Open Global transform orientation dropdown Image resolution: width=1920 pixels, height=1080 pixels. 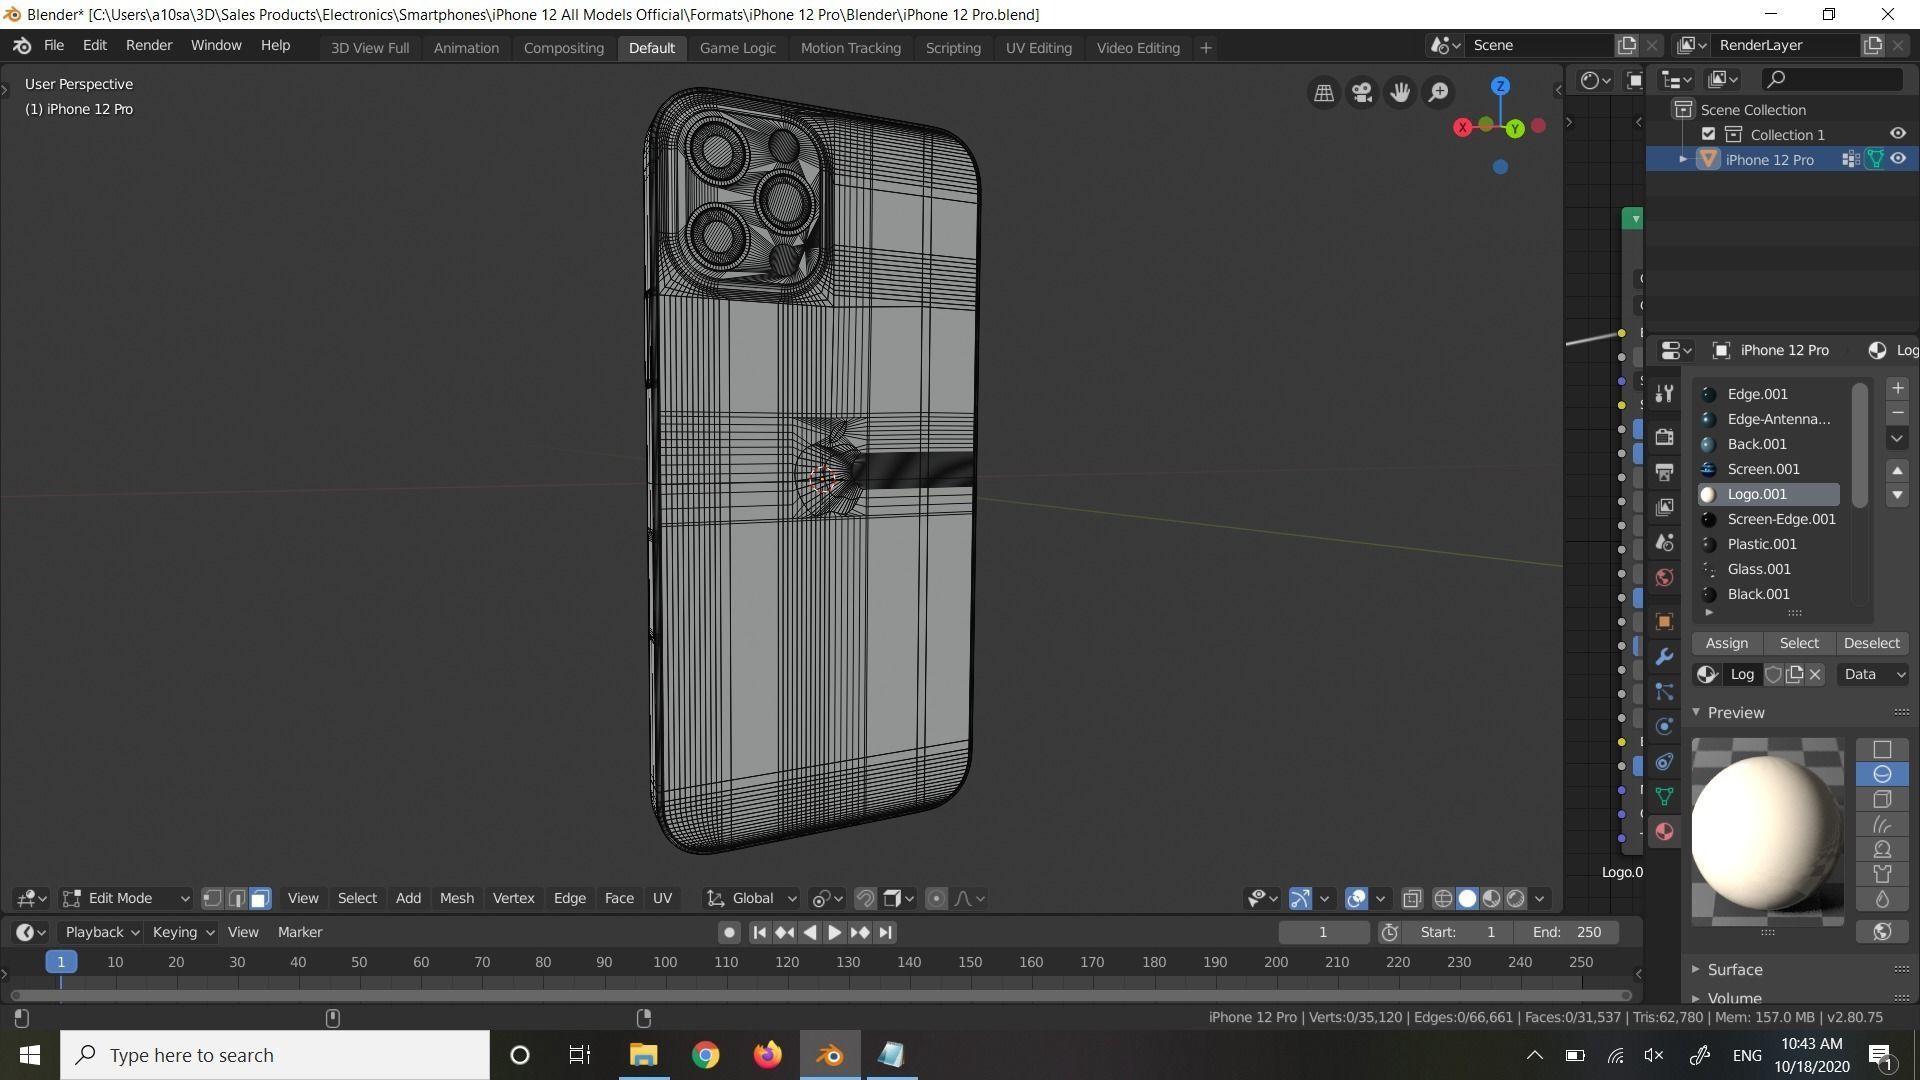(752, 898)
